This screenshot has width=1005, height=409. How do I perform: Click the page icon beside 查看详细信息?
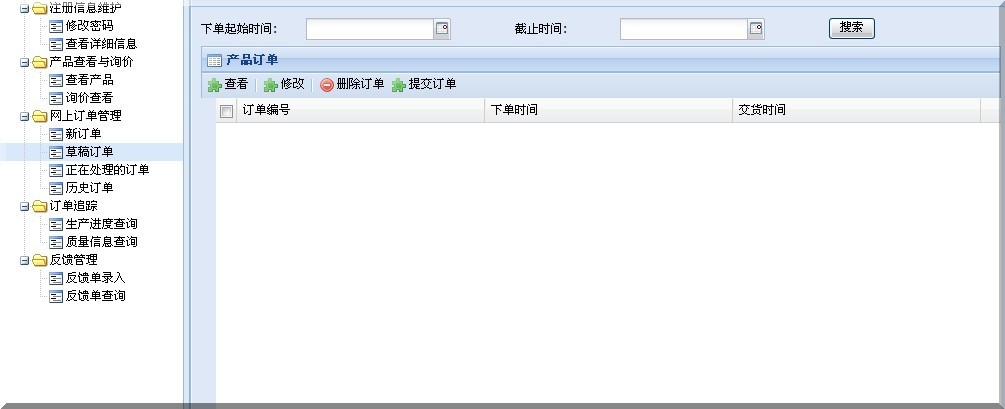pos(56,44)
